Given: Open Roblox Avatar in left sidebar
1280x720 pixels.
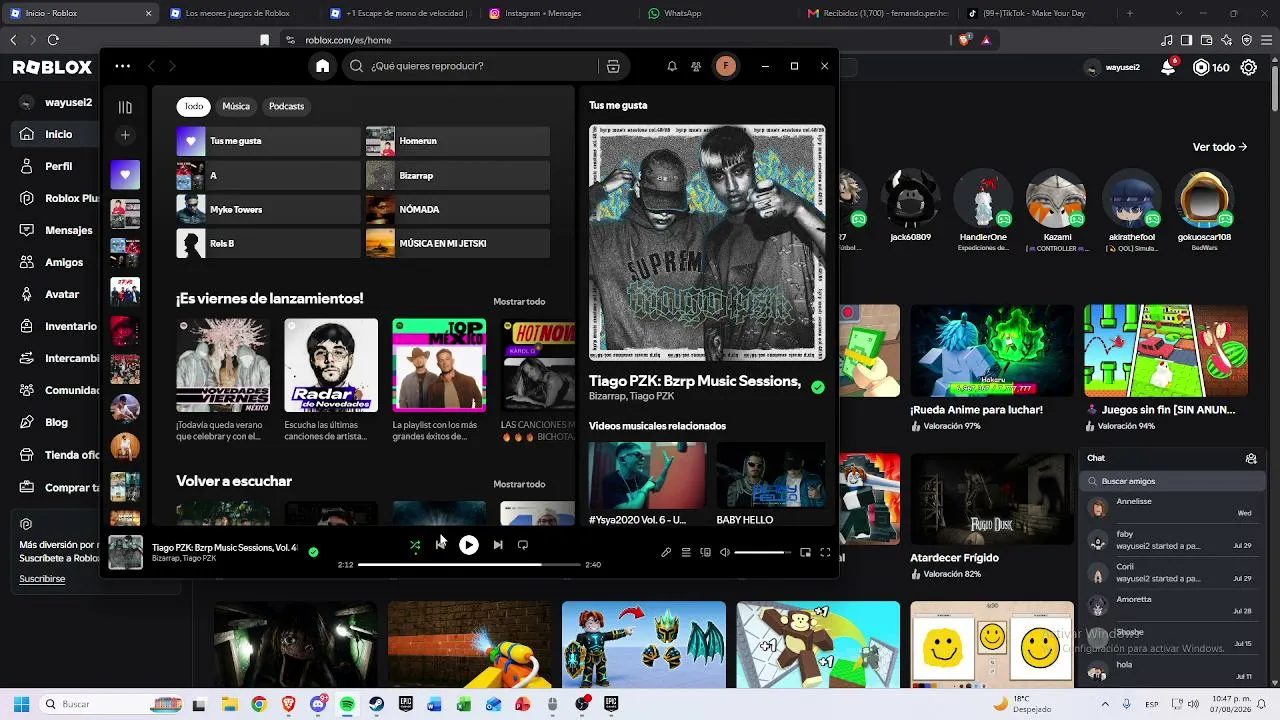Looking at the screenshot, I should tap(62, 294).
